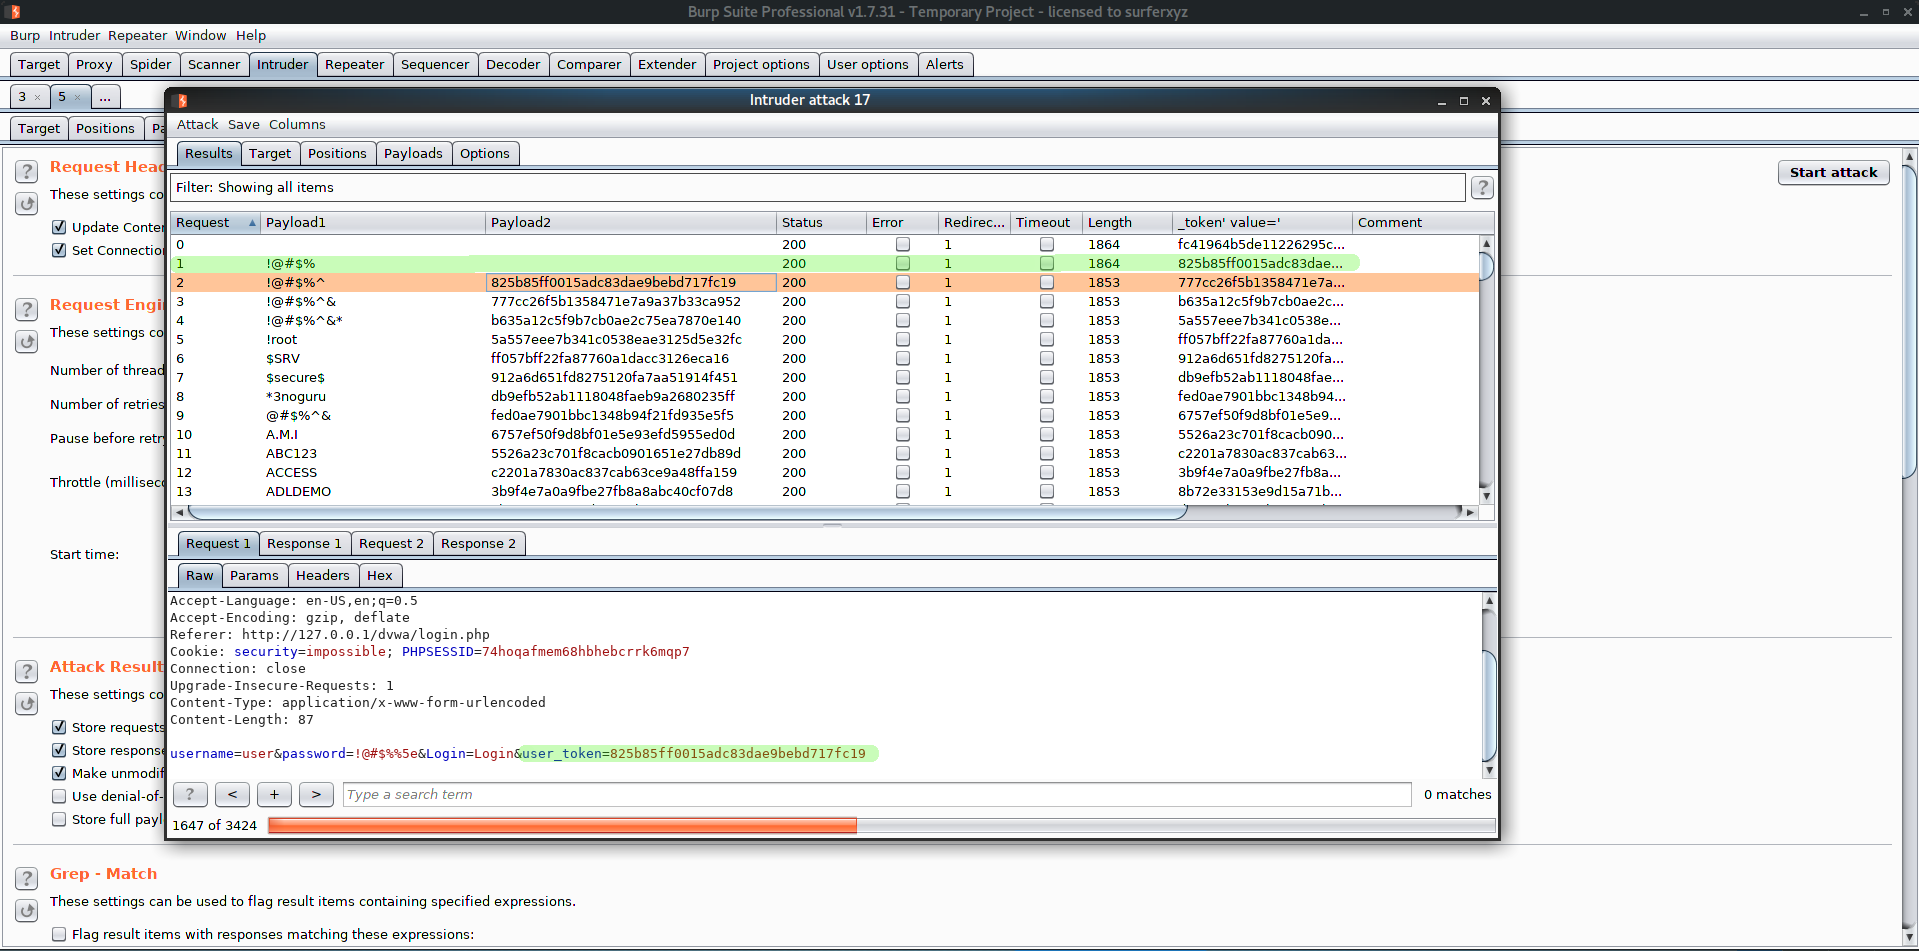1919x951 pixels.
Task: Sort by Length column header
Action: click(1126, 222)
